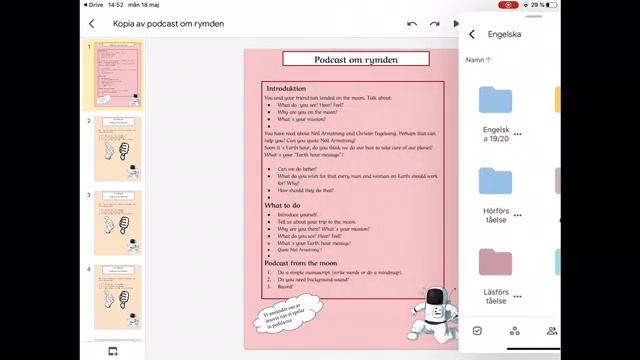Undo the last edit
Screen dimensions: 640x360
(412, 24)
